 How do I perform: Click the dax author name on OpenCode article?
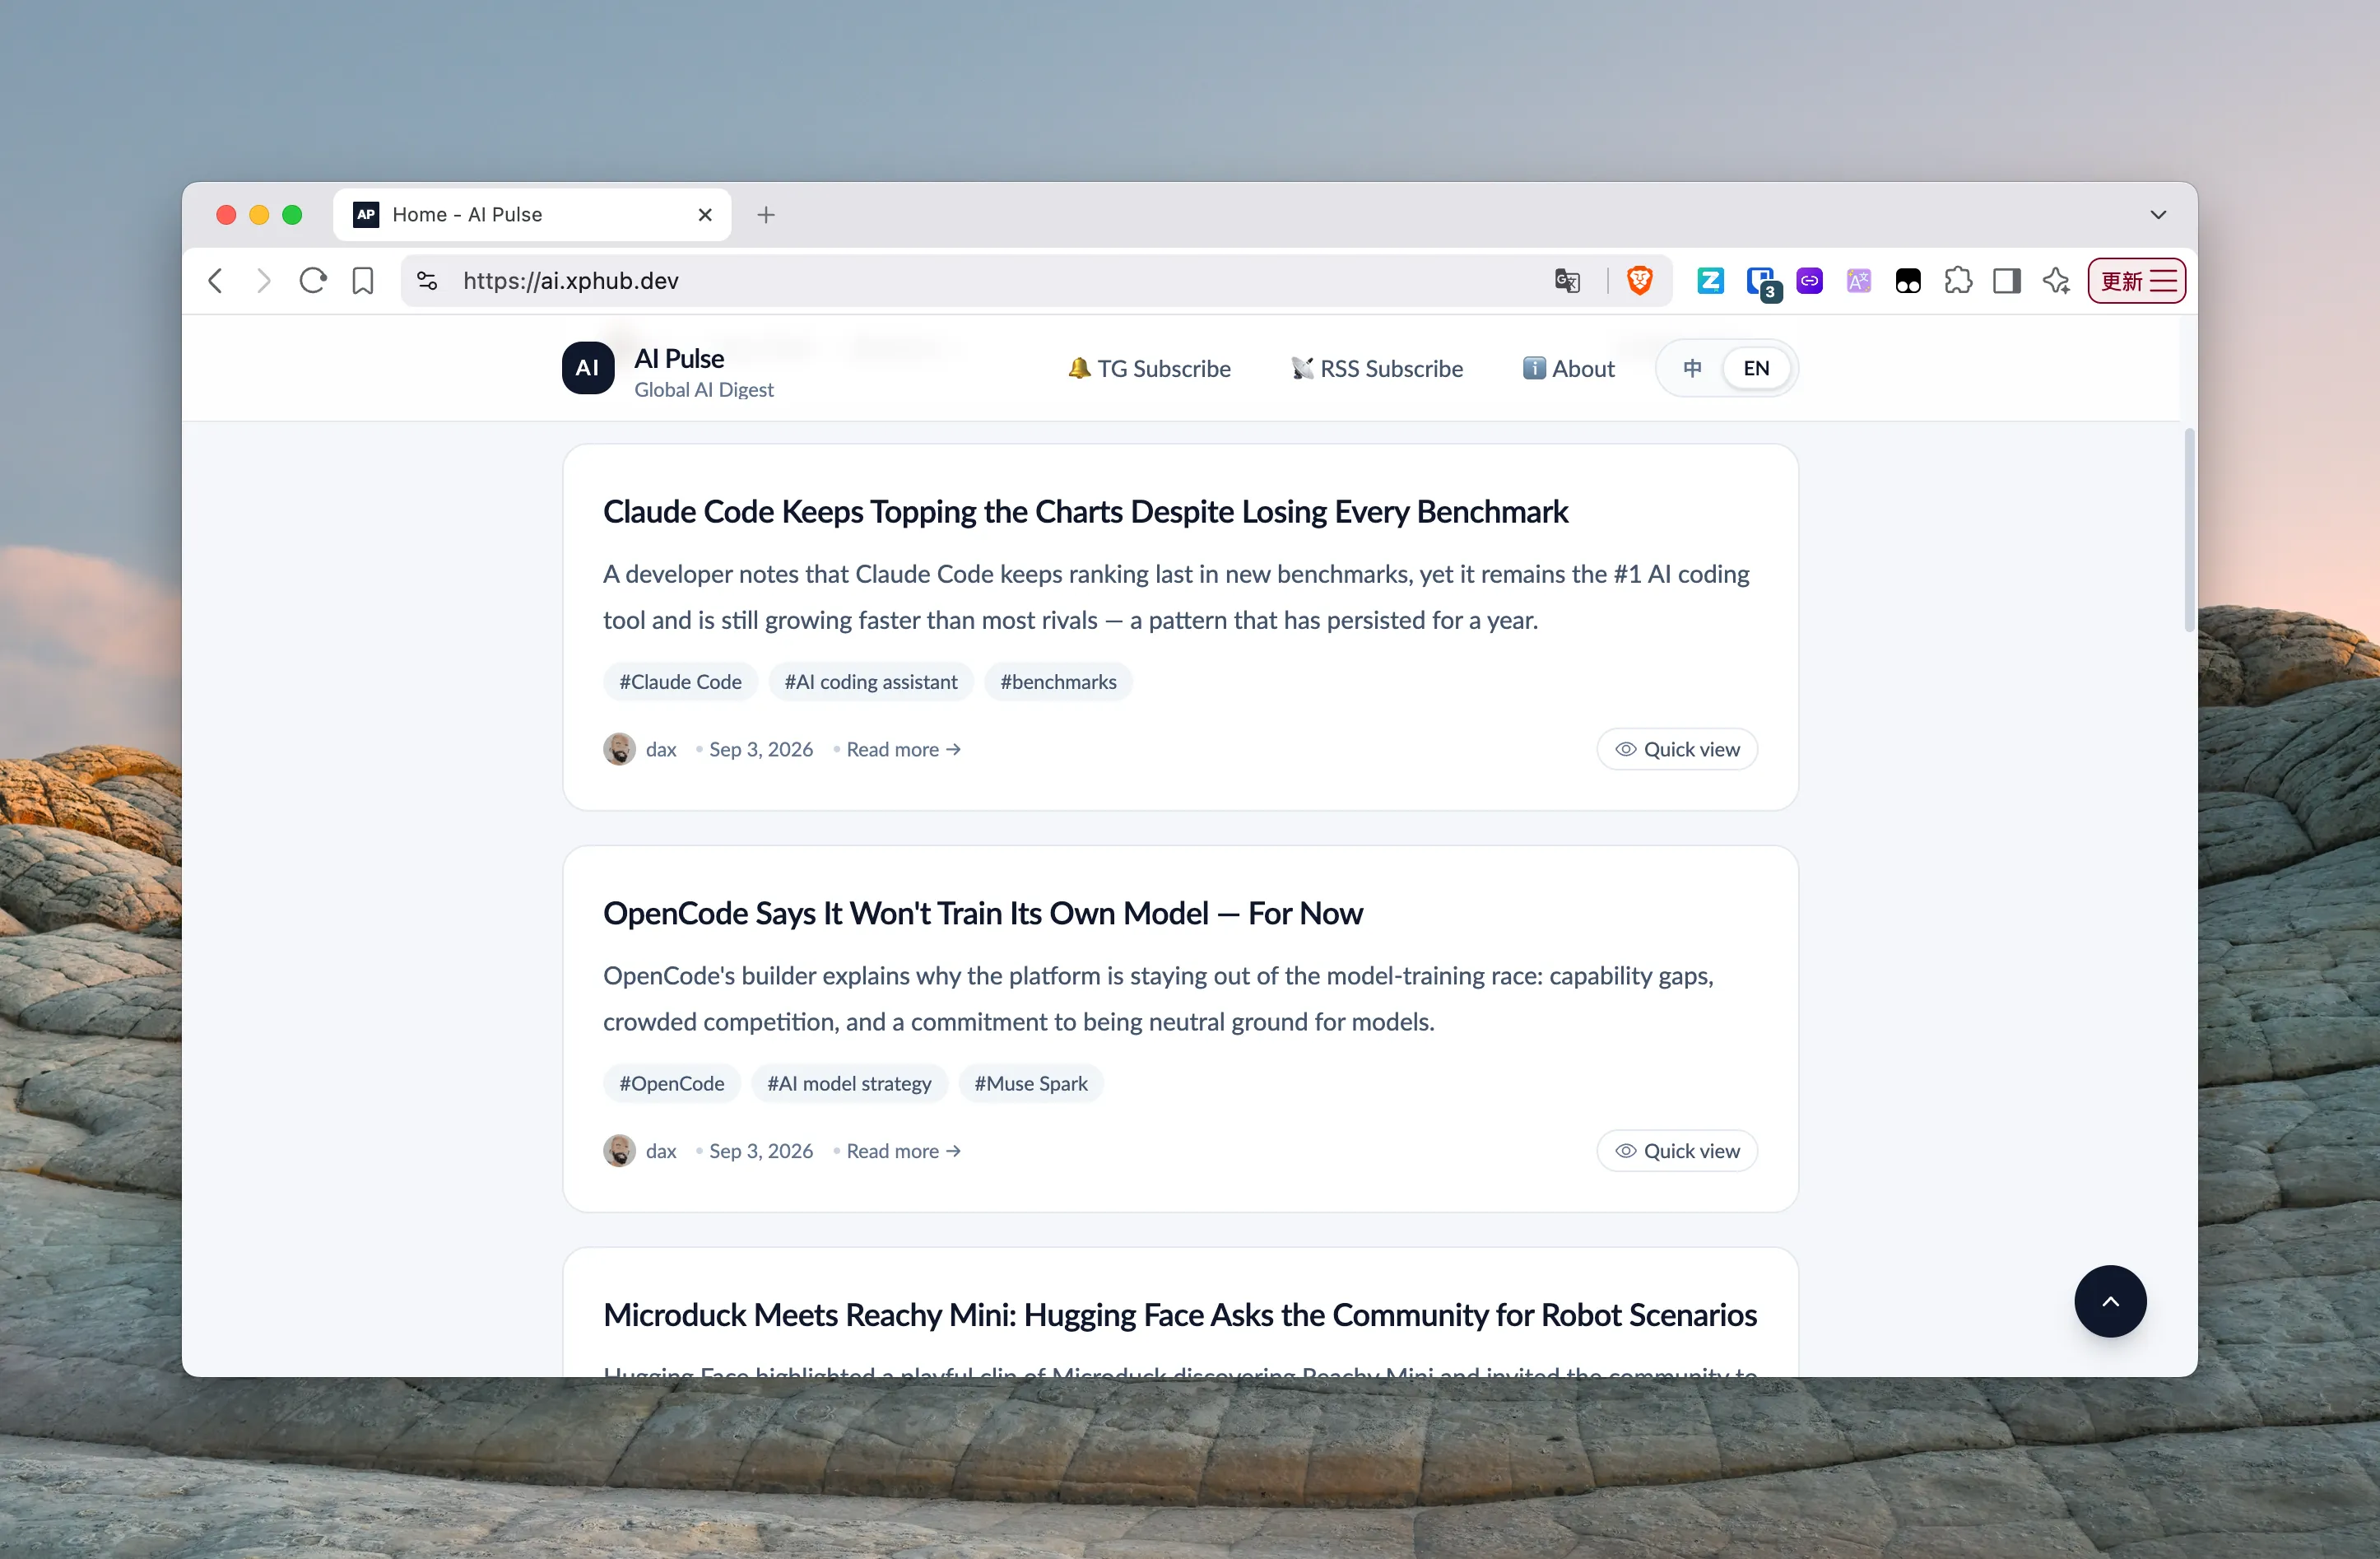coord(661,1151)
